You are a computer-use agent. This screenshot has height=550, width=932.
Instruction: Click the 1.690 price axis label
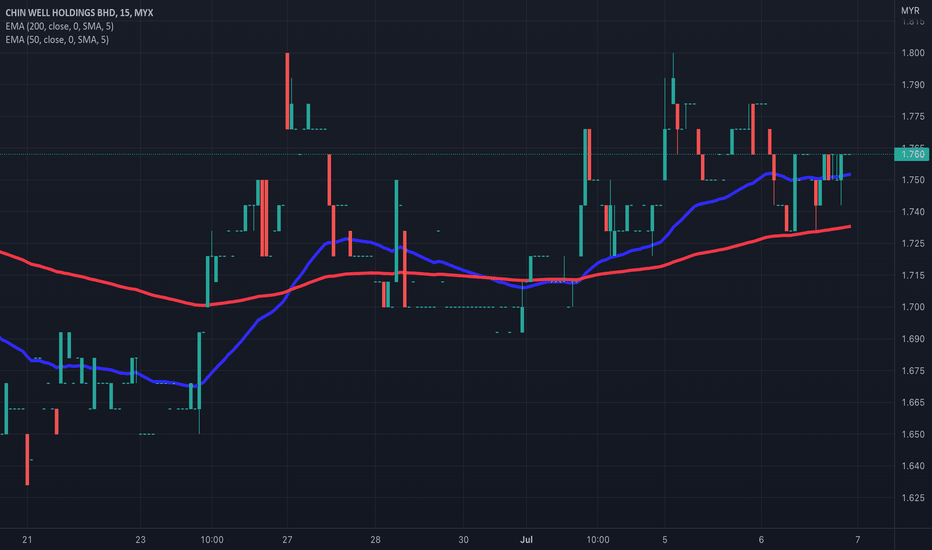point(913,339)
